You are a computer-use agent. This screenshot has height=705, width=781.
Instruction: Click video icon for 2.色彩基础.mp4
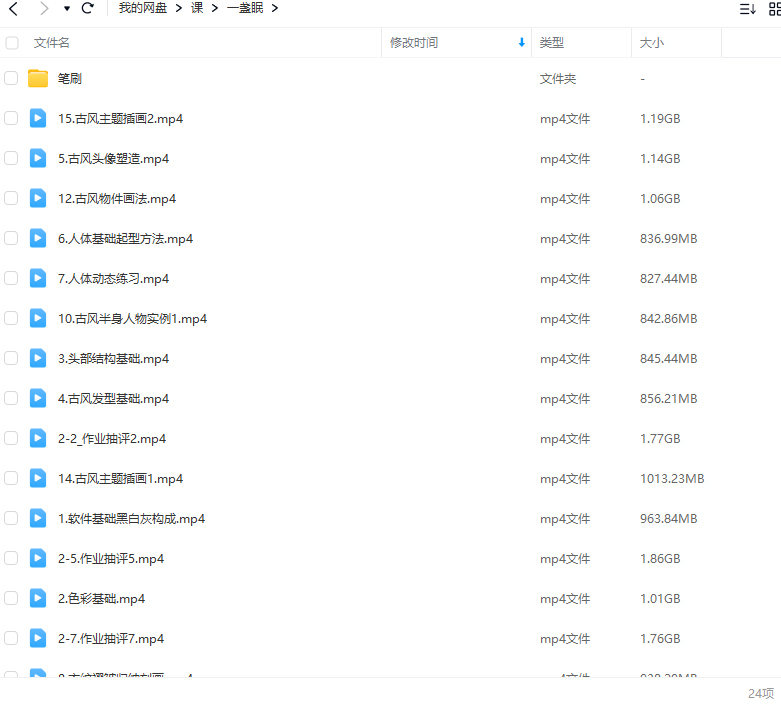pyautogui.click(x=38, y=599)
